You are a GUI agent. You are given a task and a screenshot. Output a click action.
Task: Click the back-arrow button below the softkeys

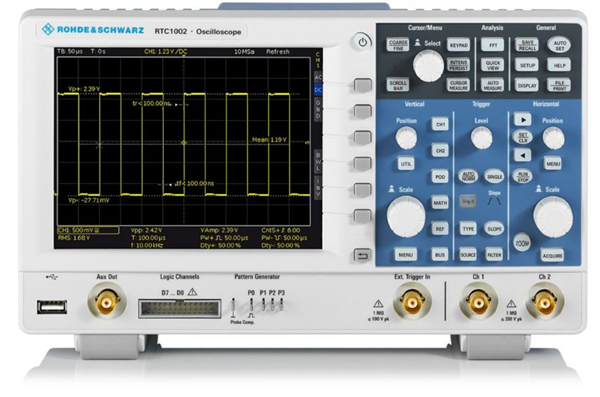(362, 255)
